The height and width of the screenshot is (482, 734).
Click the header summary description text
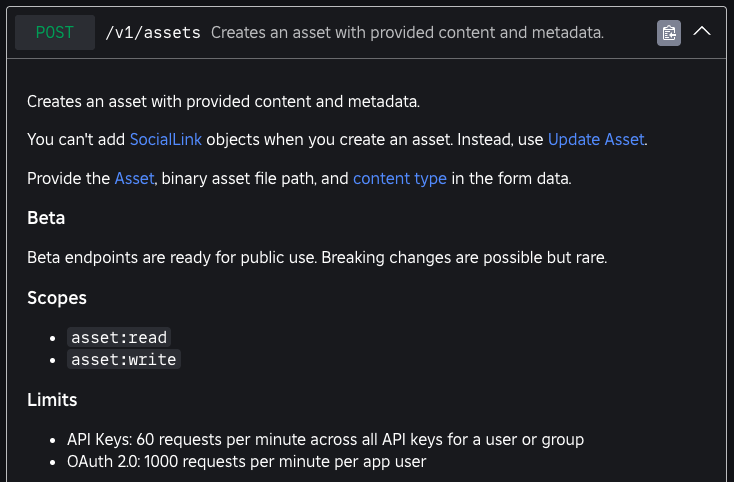[x=407, y=33]
